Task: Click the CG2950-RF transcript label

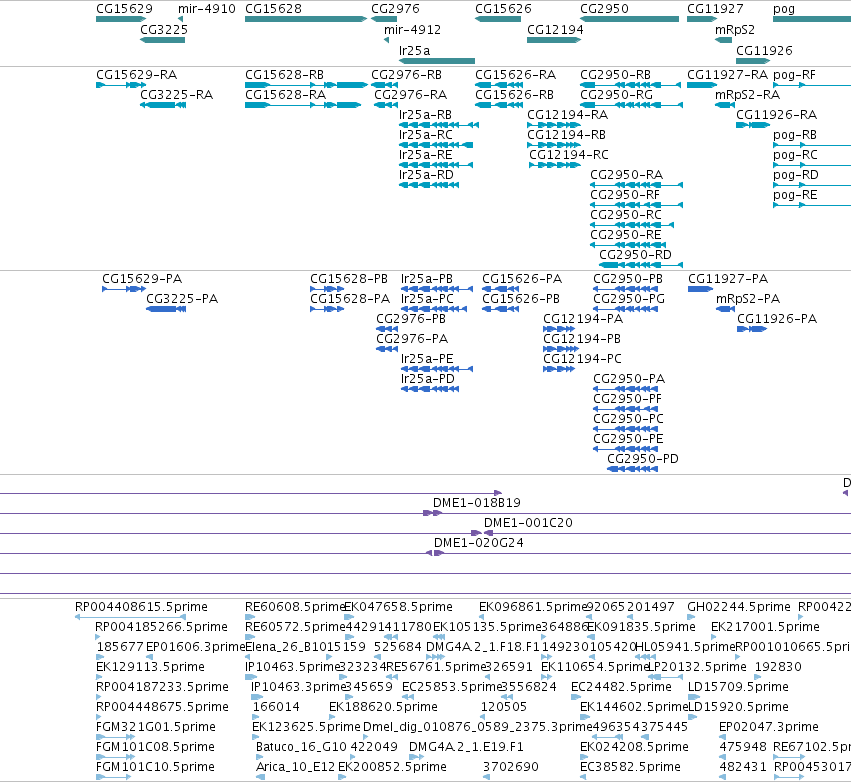Action: 625,194
